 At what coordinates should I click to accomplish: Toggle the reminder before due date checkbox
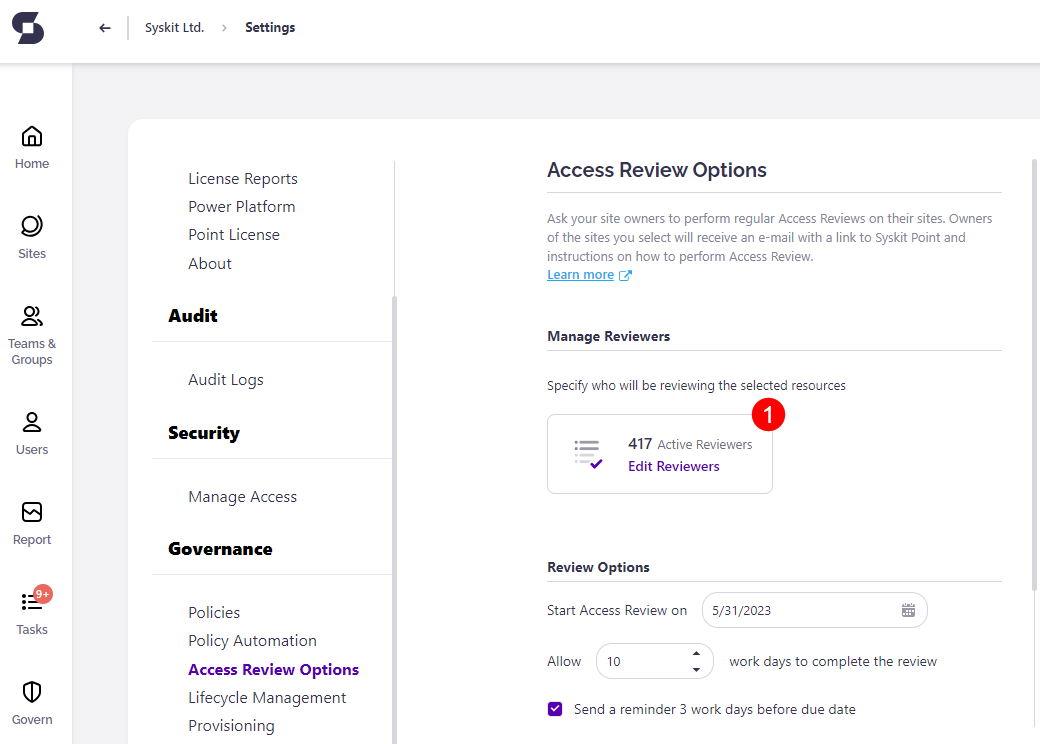tap(554, 708)
